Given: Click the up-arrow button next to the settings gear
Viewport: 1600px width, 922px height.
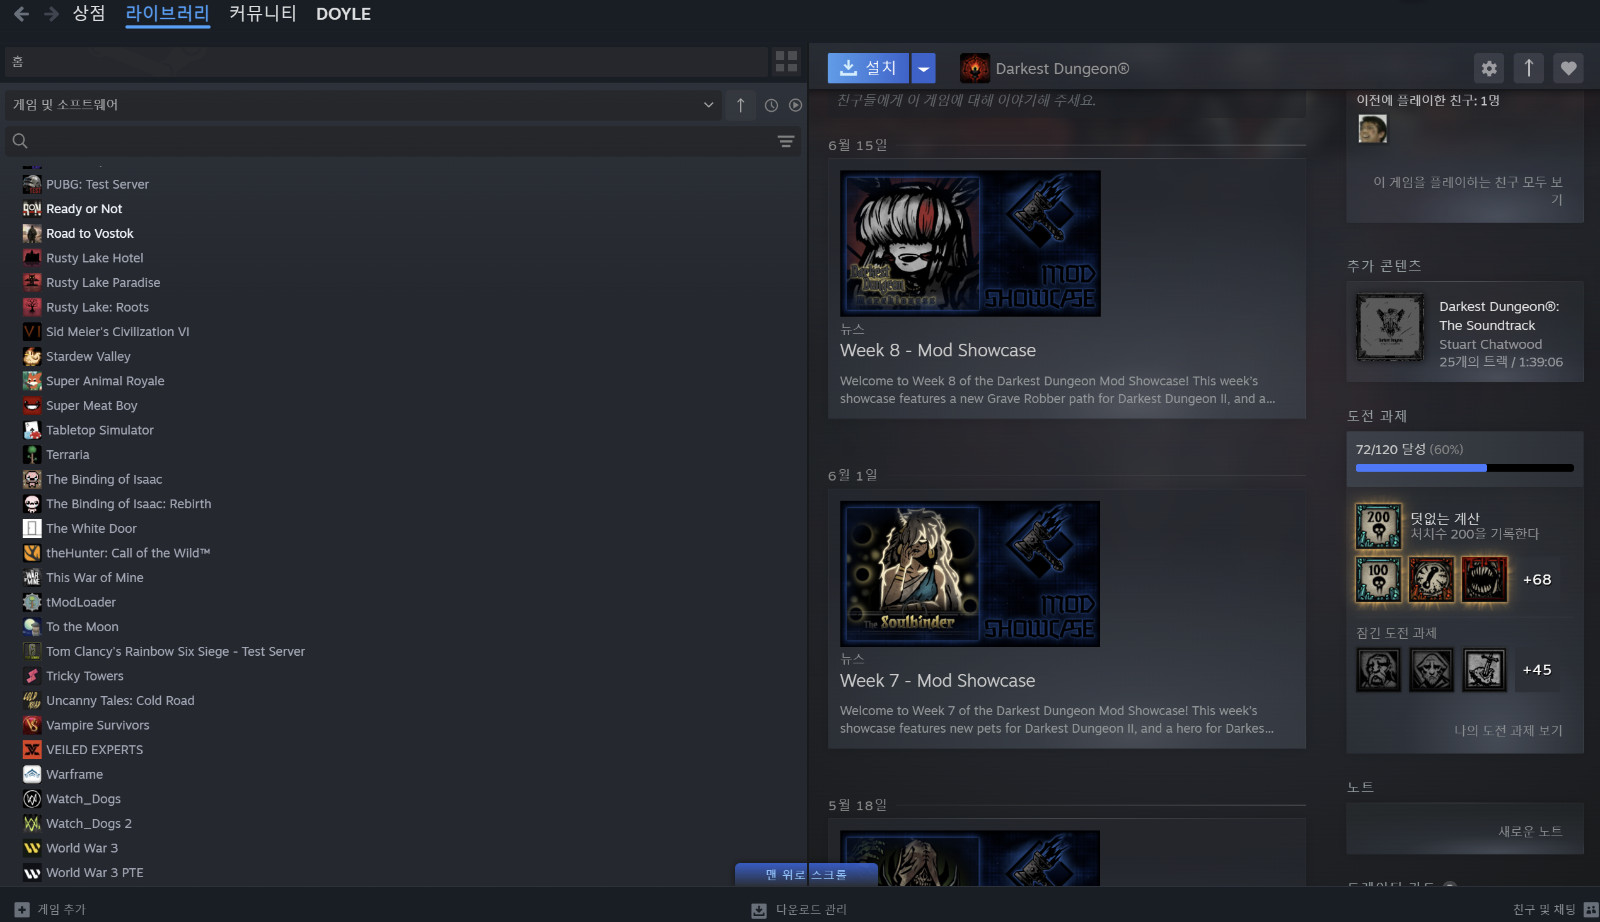Looking at the screenshot, I should tap(1528, 68).
